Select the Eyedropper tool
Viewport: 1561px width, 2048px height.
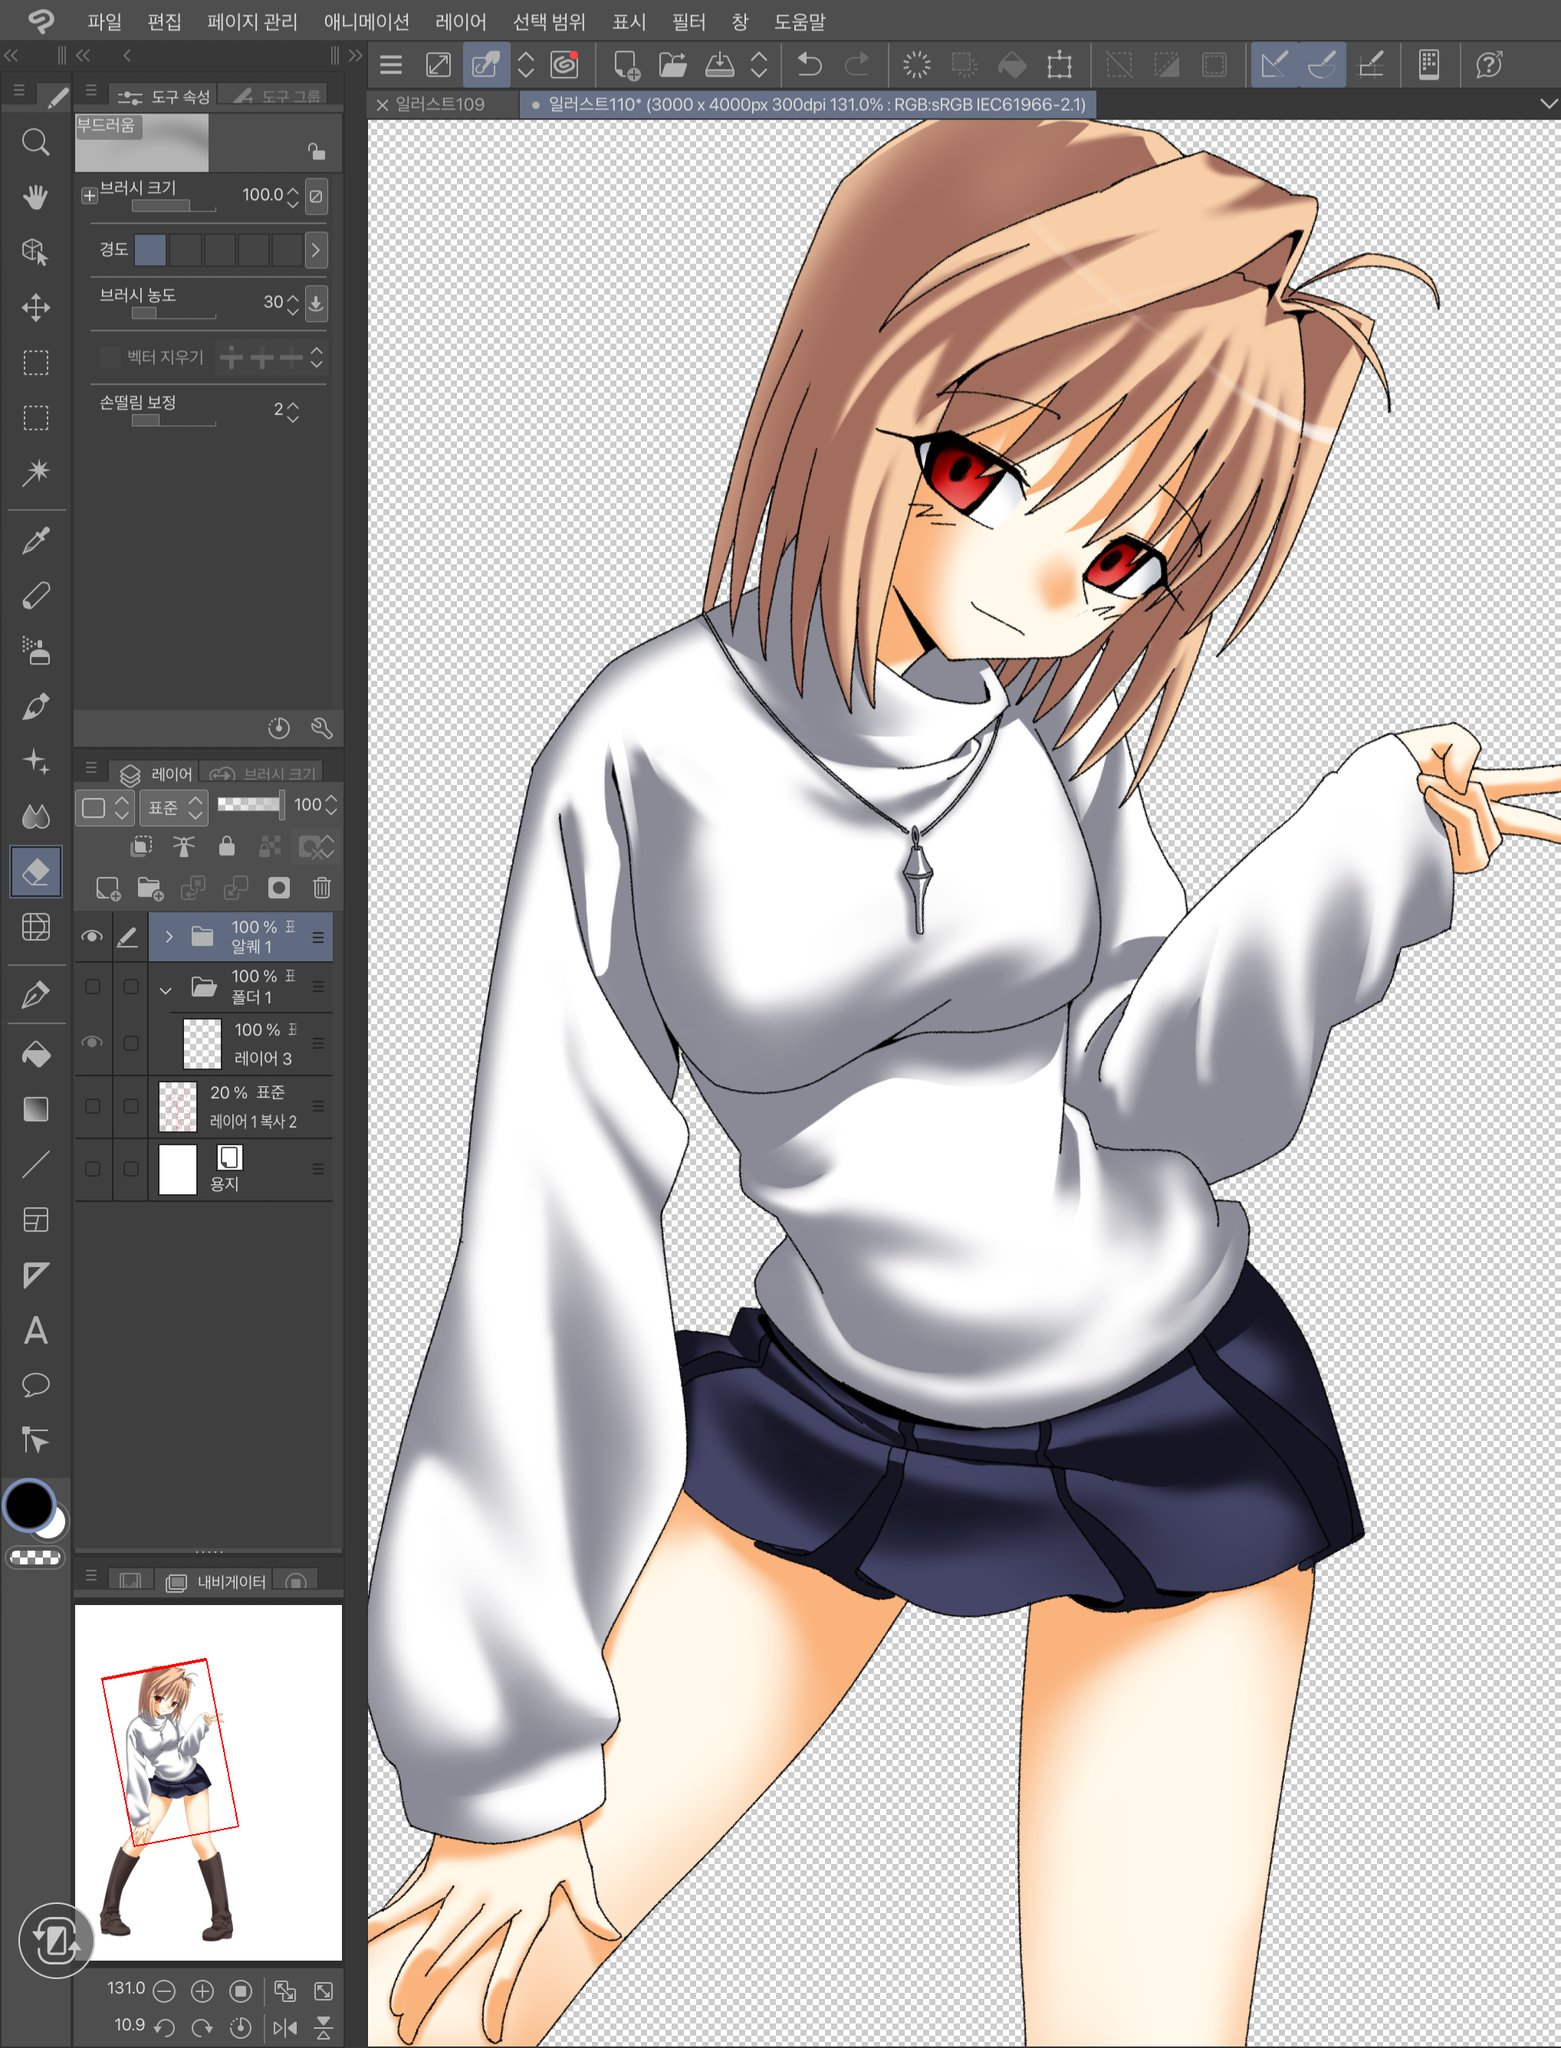tap(36, 541)
